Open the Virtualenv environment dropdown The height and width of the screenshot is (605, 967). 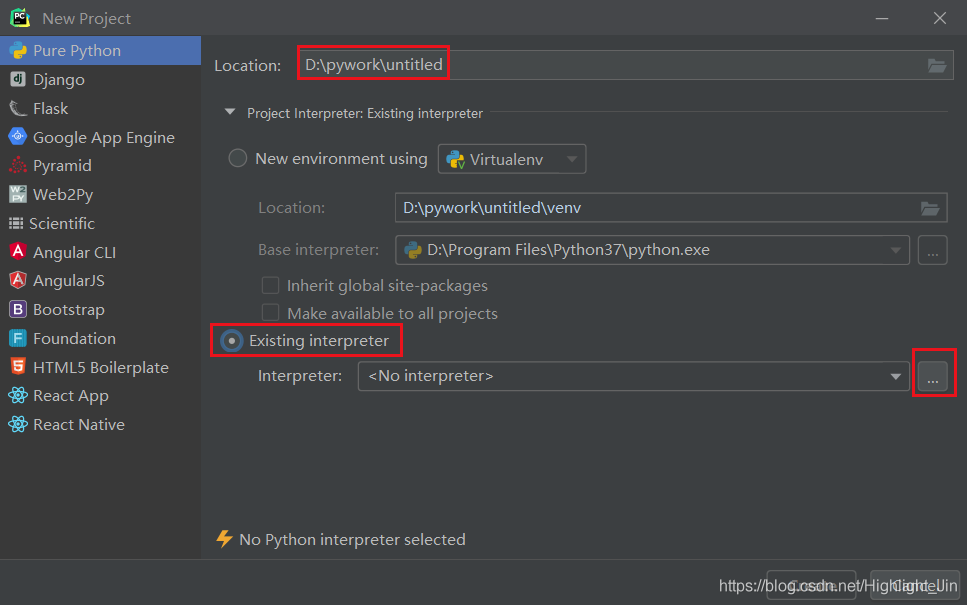pos(512,159)
